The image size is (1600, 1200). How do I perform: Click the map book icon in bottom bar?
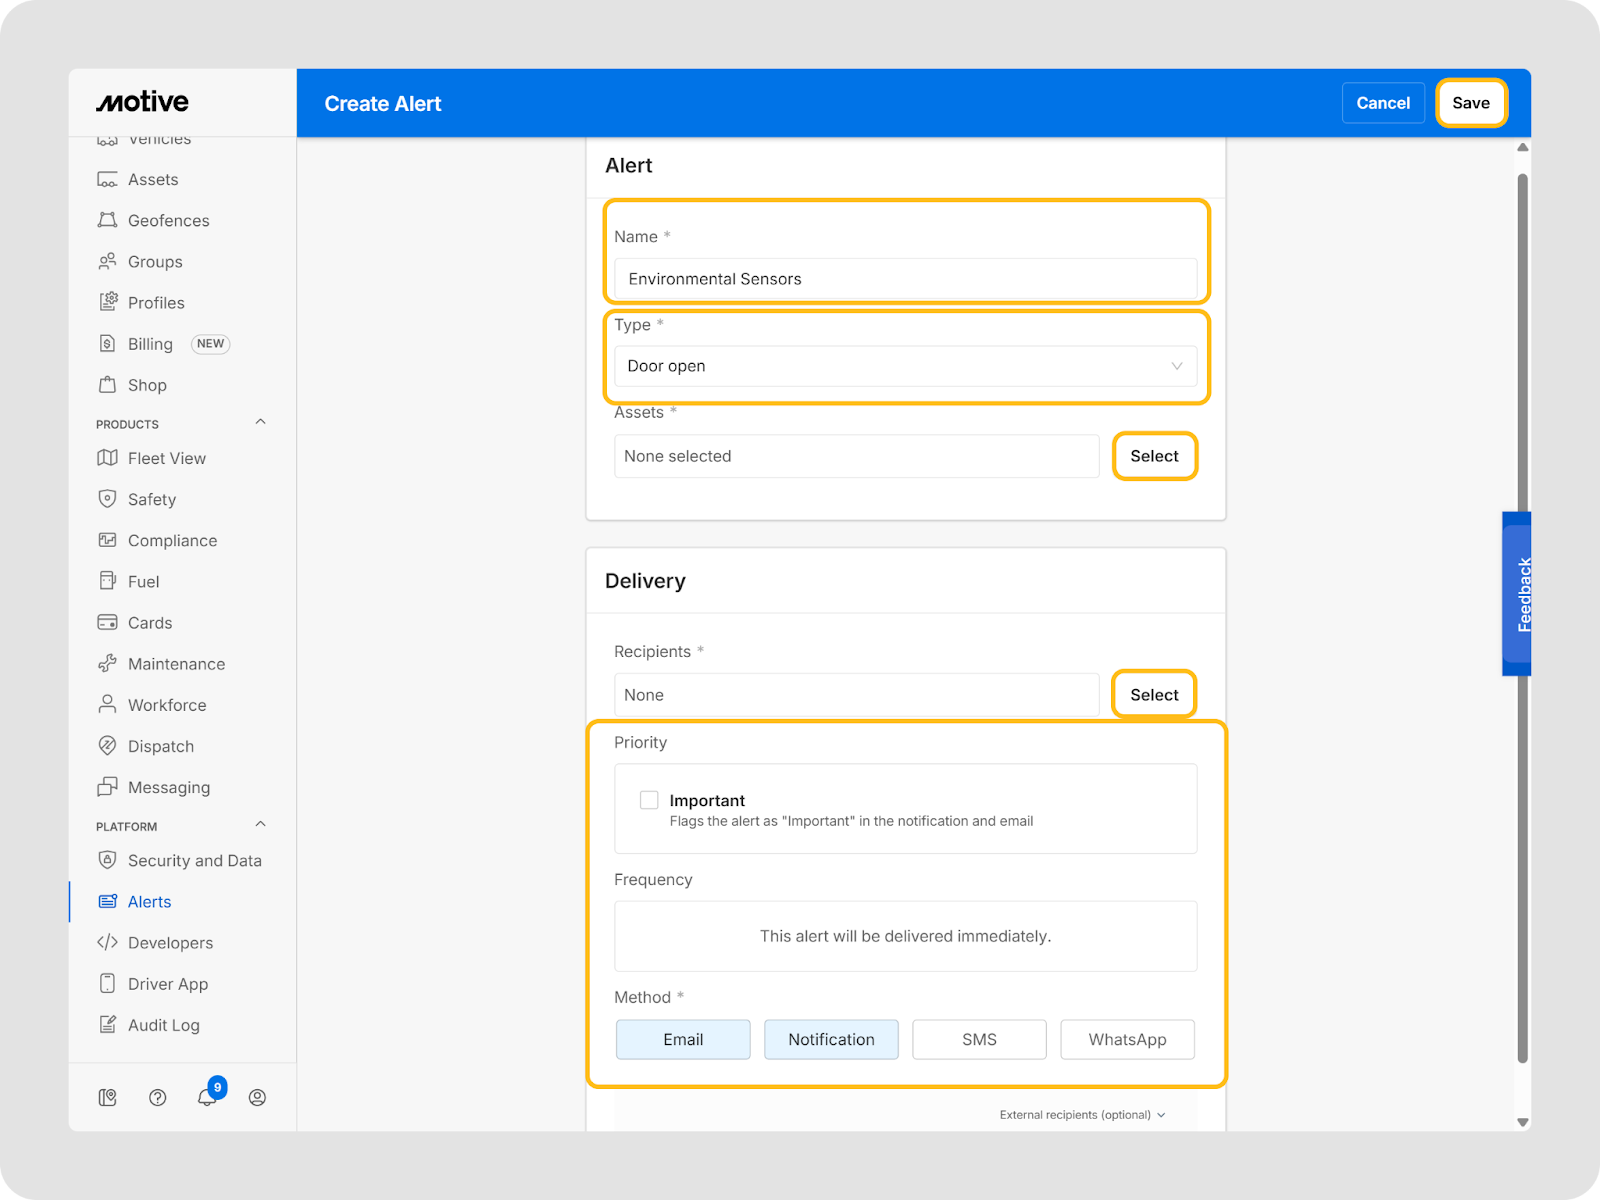pos(108,1098)
